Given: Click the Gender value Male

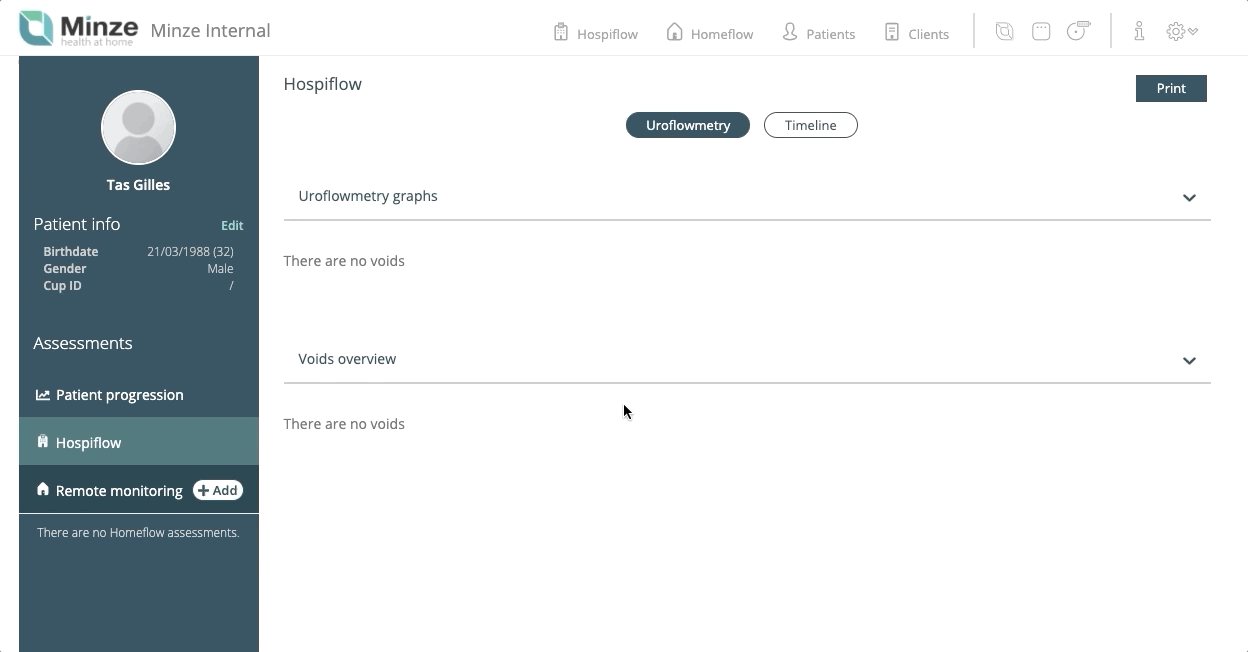Looking at the screenshot, I should (220, 269).
